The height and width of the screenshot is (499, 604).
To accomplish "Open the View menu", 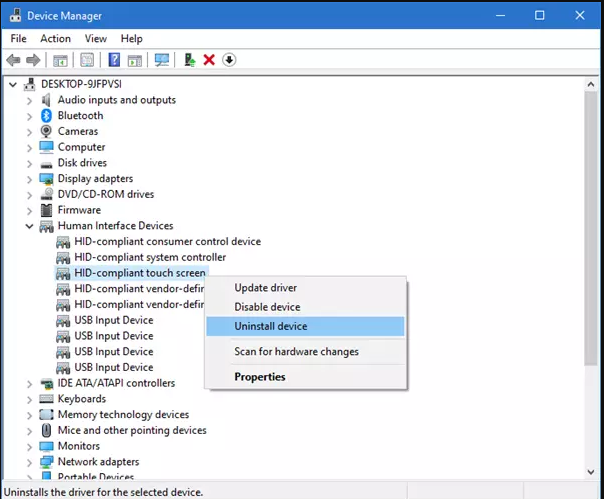I will 96,38.
